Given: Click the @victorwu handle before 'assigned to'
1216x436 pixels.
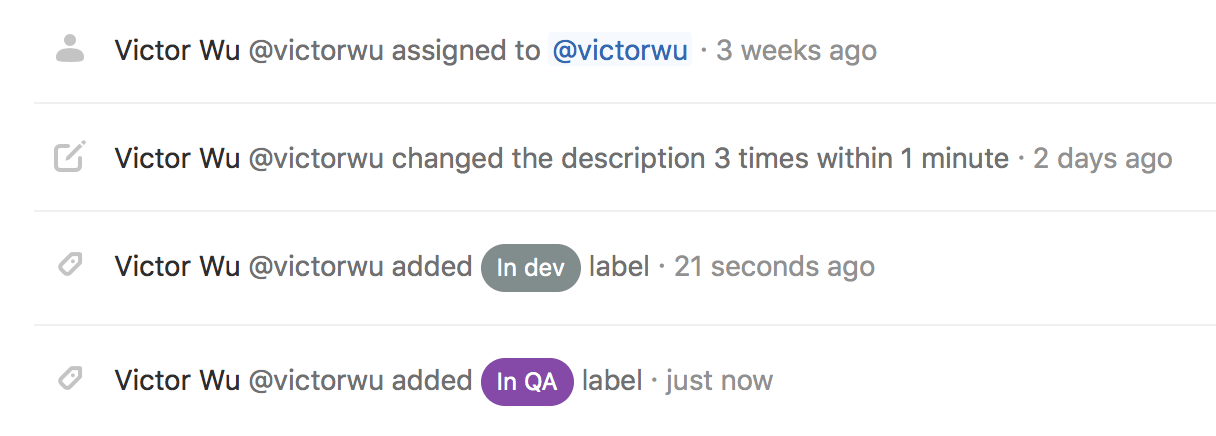Looking at the screenshot, I should (x=316, y=50).
